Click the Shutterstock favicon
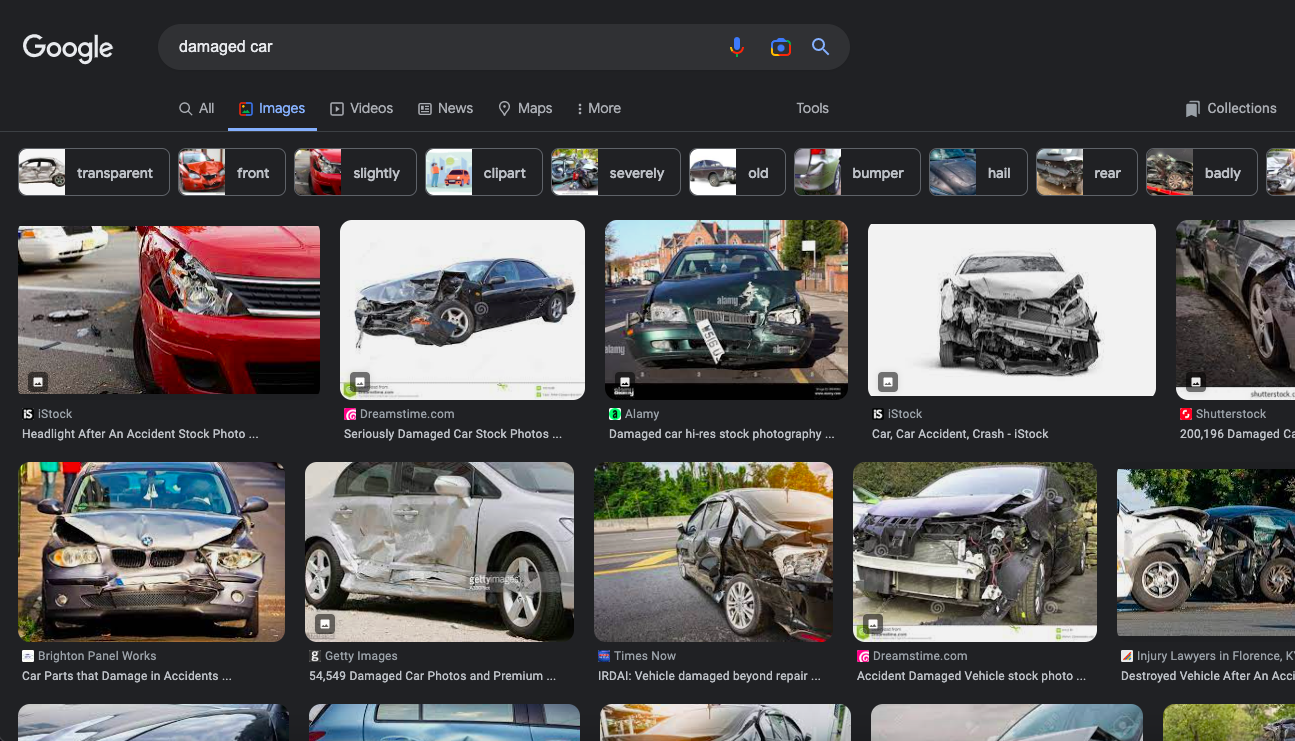Screen dimensions: 1295x741 [1186, 414]
